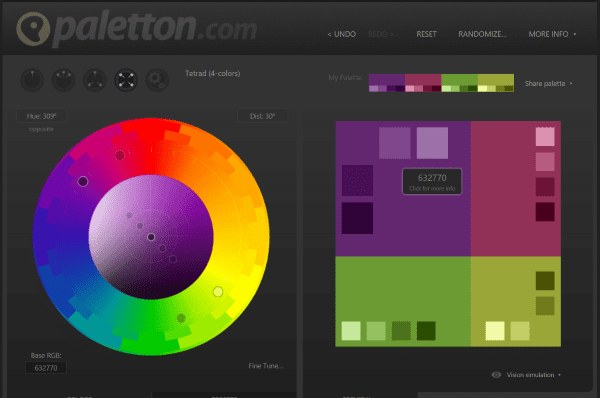Click the darkest green swatch
Viewport: 600px width, 398px height.
click(426, 331)
